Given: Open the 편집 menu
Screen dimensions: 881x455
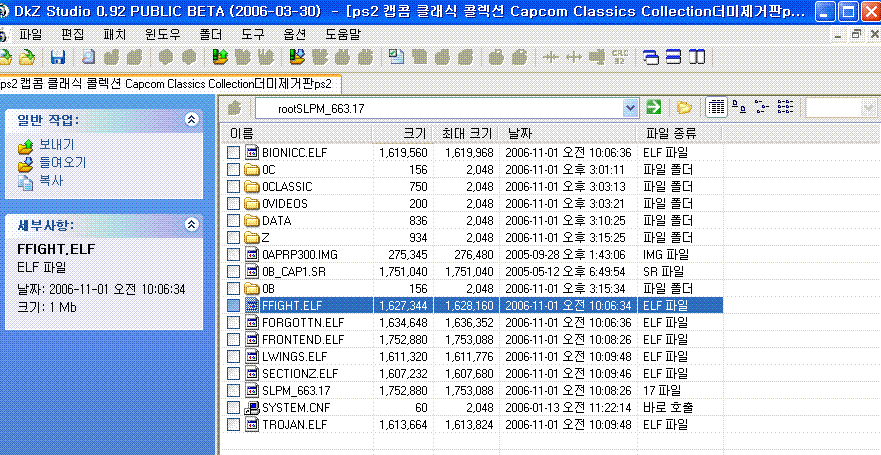Looking at the screenshot, I should click(x=72, y=35).
